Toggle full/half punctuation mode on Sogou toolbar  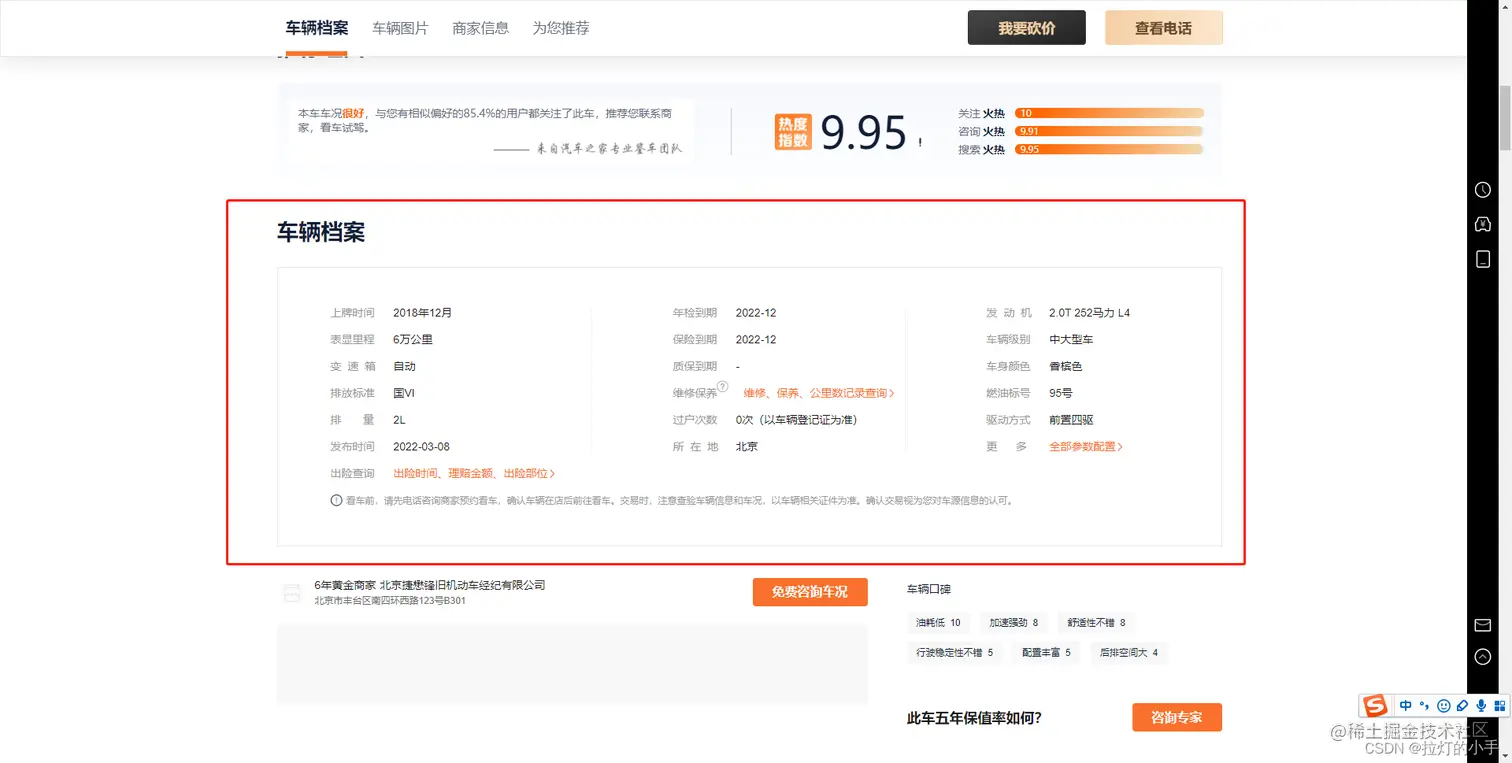1424,705
